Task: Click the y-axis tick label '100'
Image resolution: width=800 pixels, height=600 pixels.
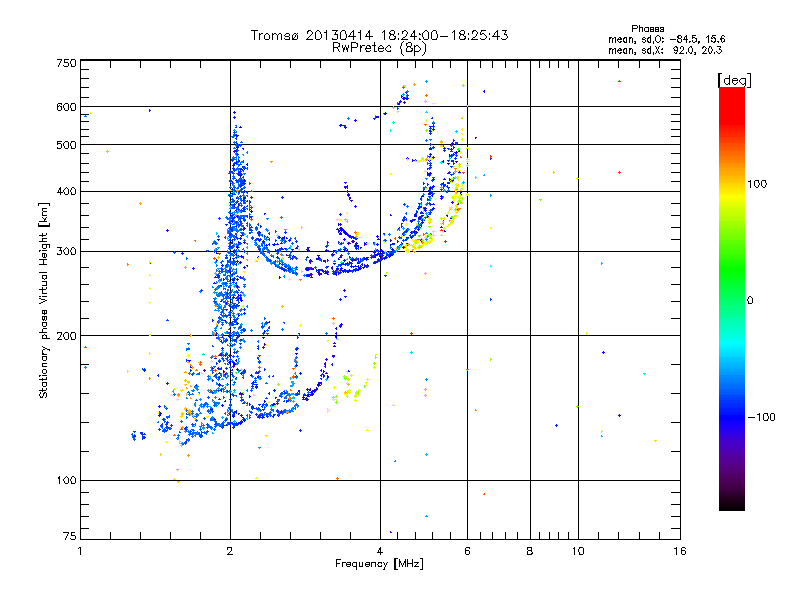Action: (x=66, y=481)
